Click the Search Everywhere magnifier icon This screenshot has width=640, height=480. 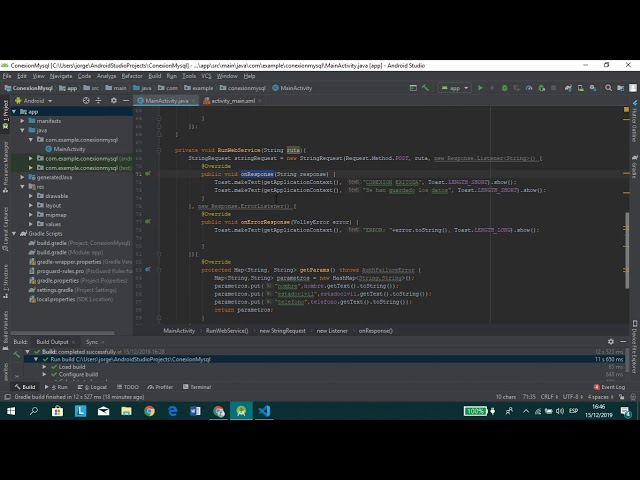coord(608,88)
